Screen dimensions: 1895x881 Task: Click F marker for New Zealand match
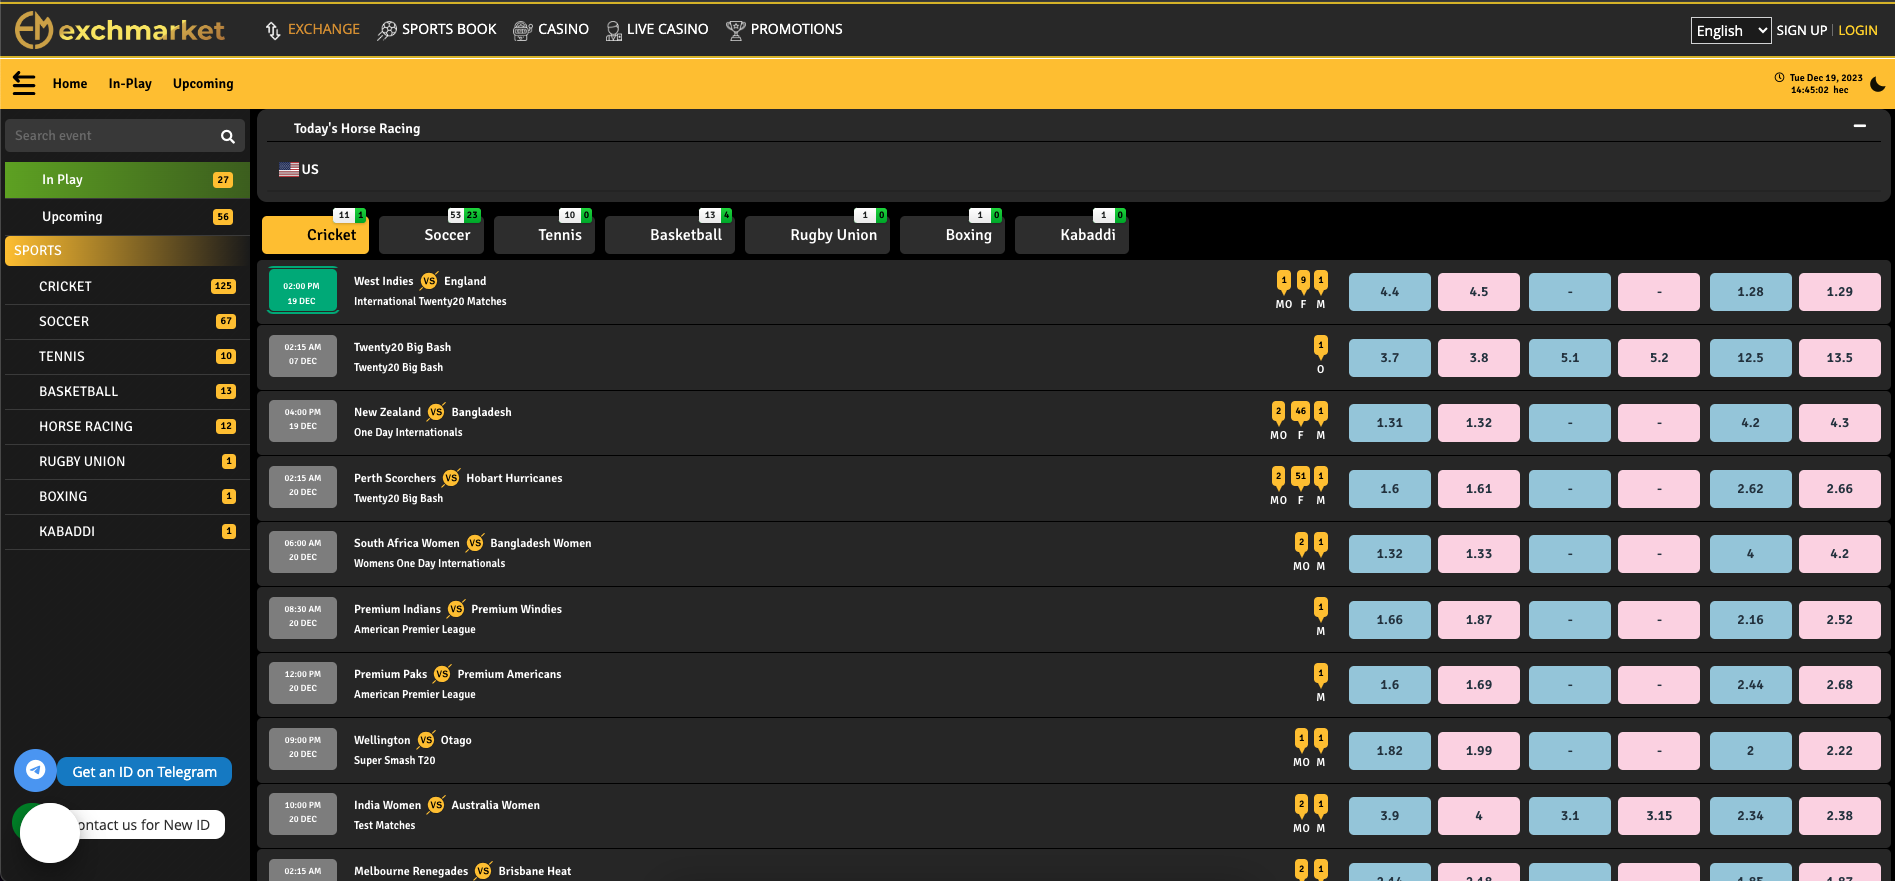tap(1300, 422)
